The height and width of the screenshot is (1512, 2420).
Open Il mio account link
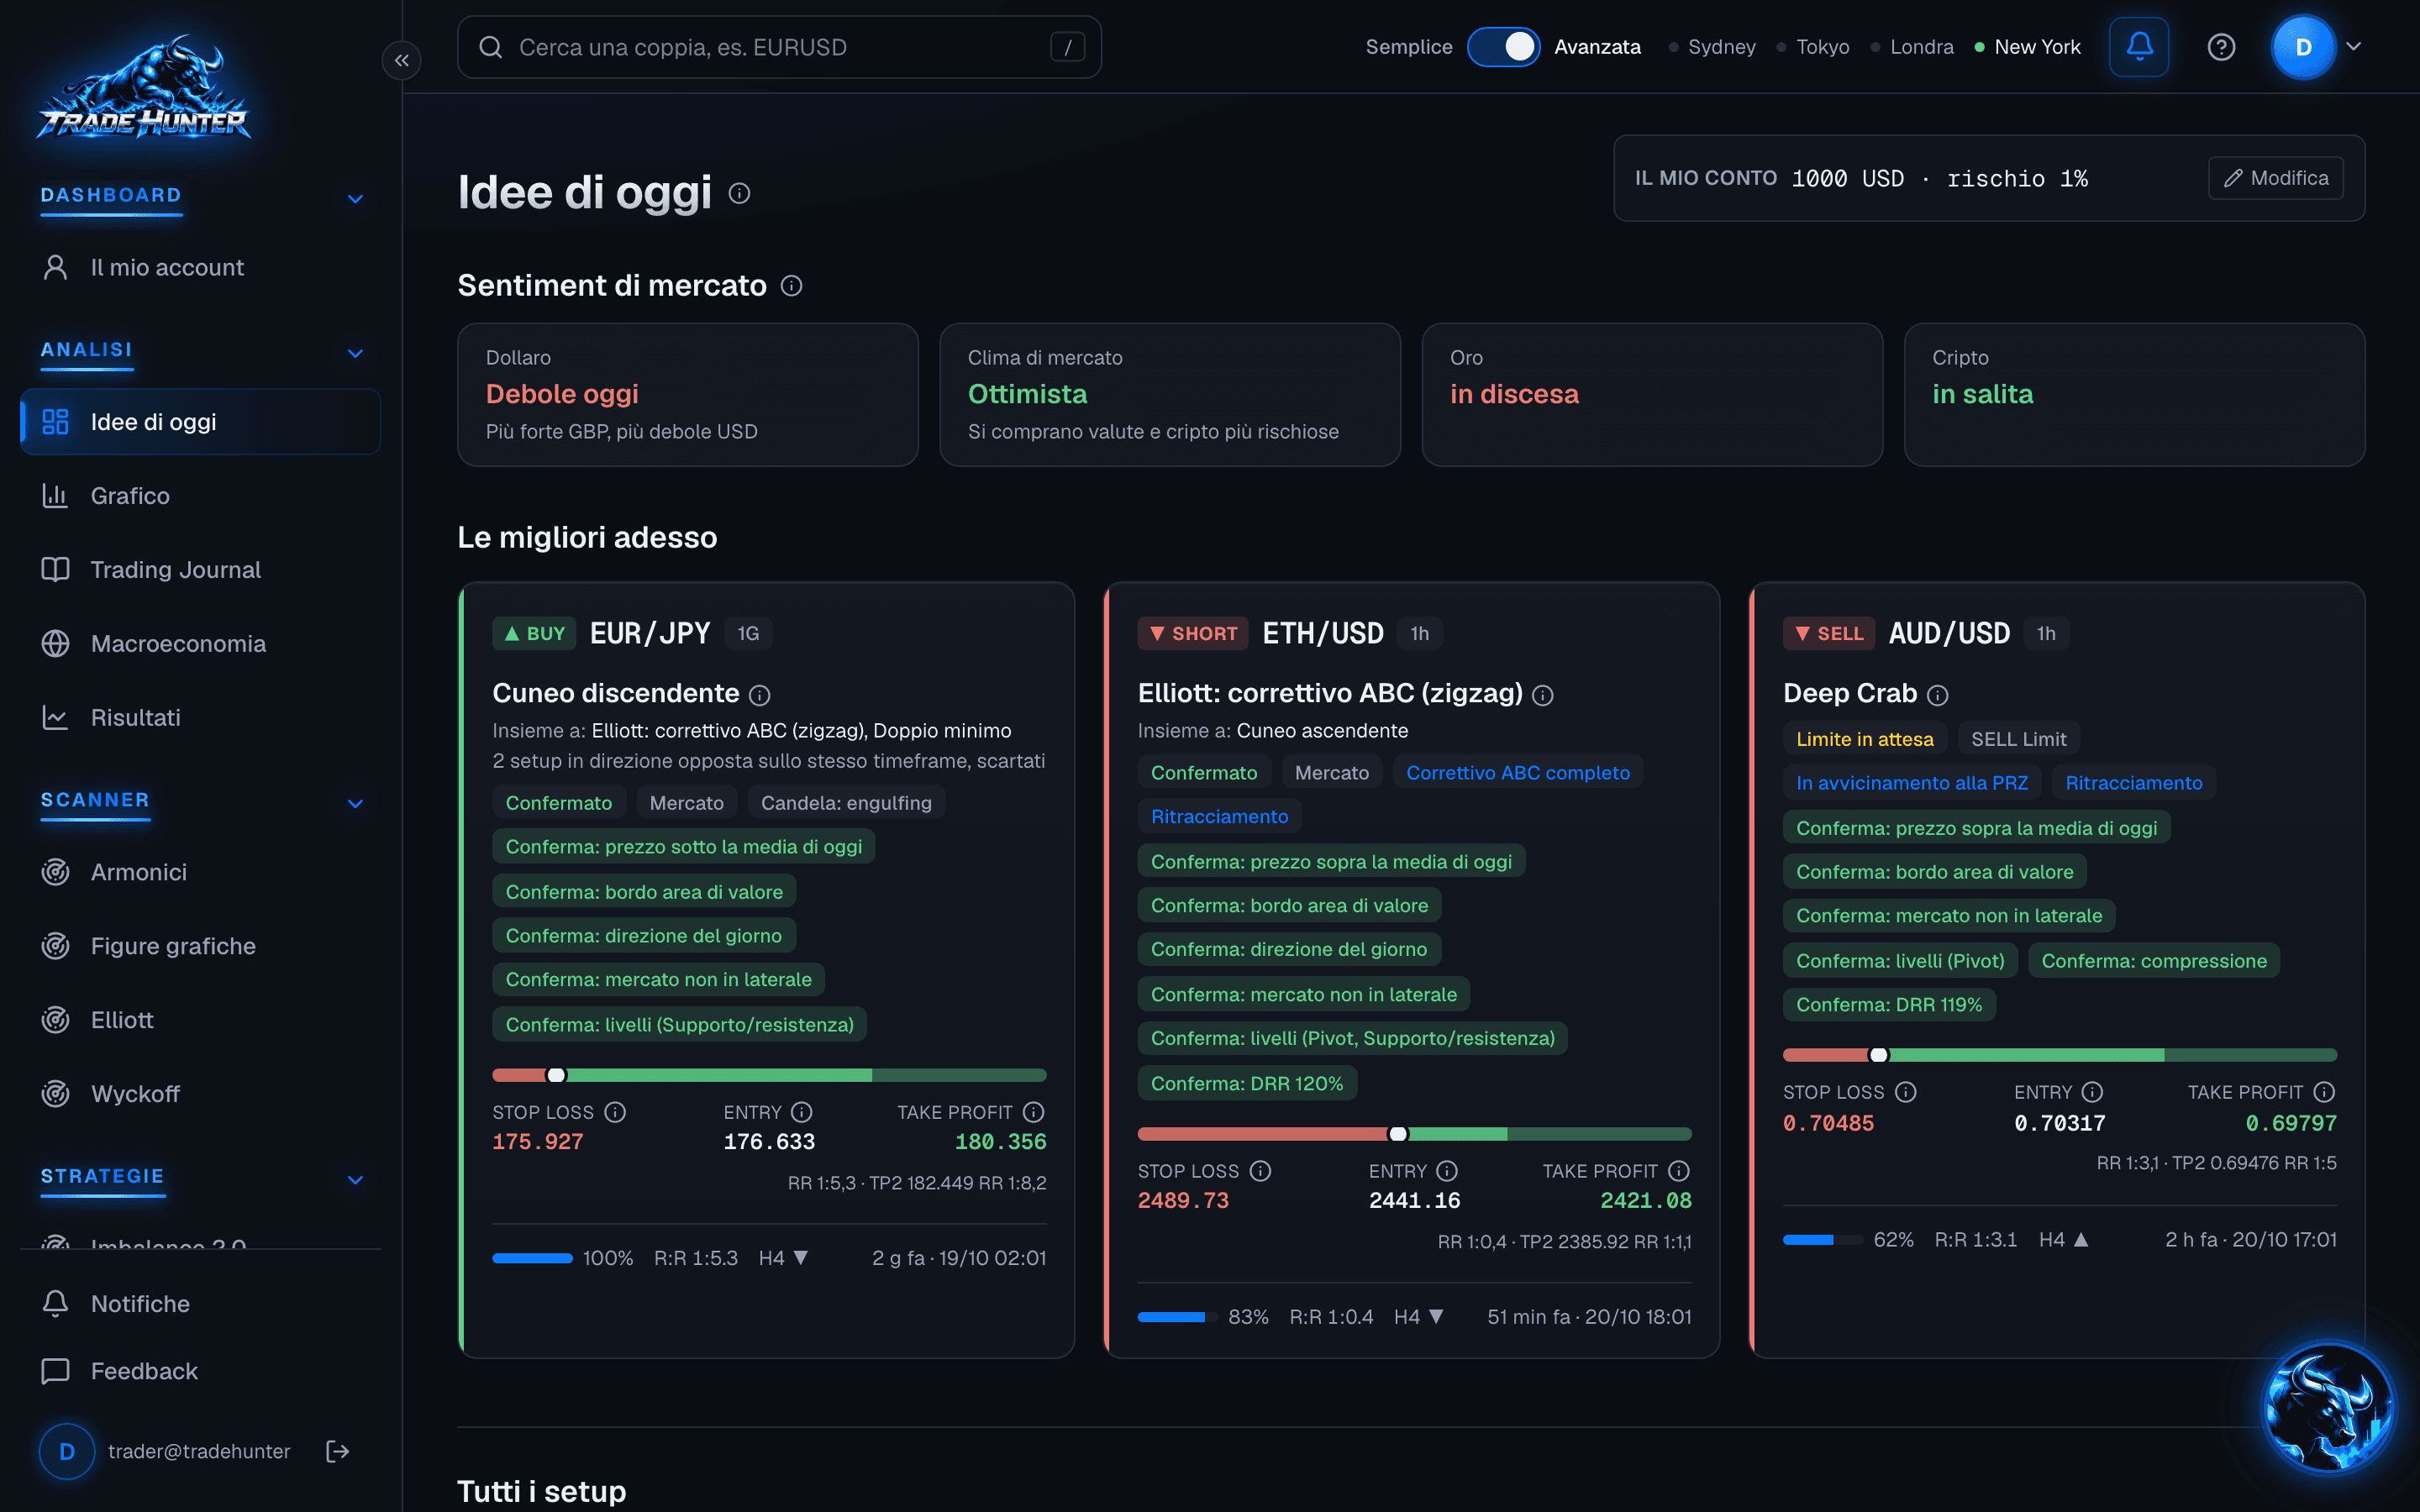pos(200,268)
